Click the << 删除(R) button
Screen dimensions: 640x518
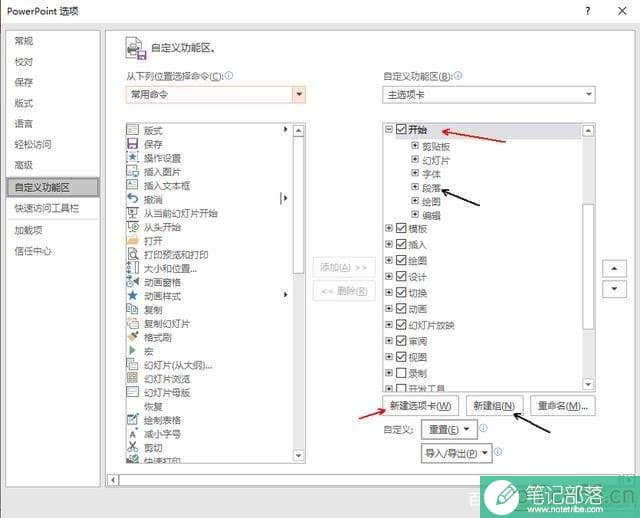(x=344, y=291)
